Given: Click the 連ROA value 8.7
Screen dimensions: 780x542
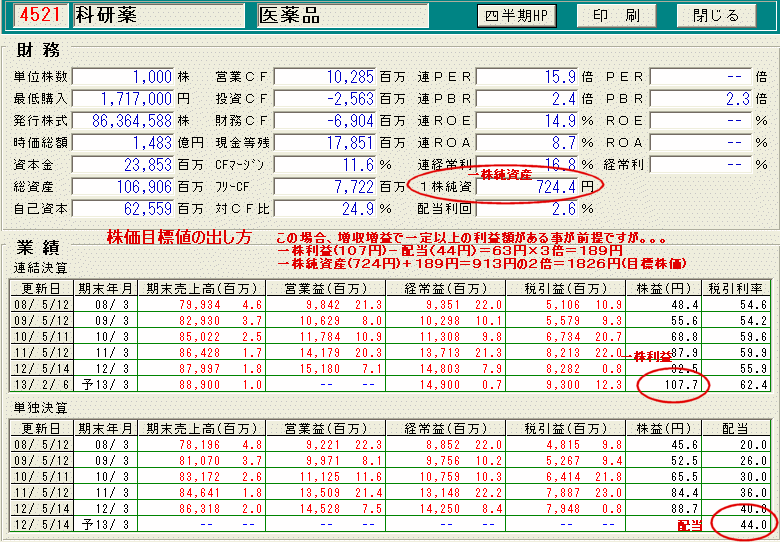Looking at the screenshot, I should (527, 143).
